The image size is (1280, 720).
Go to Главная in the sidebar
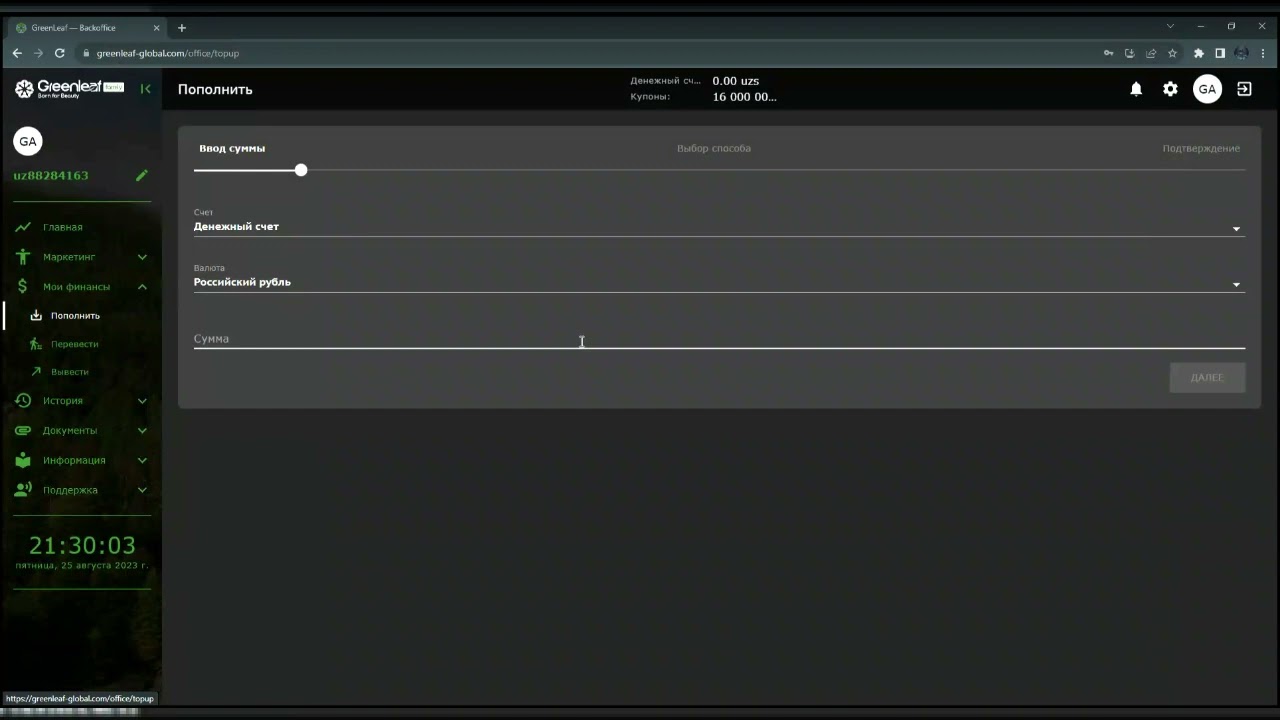[62, 227]
